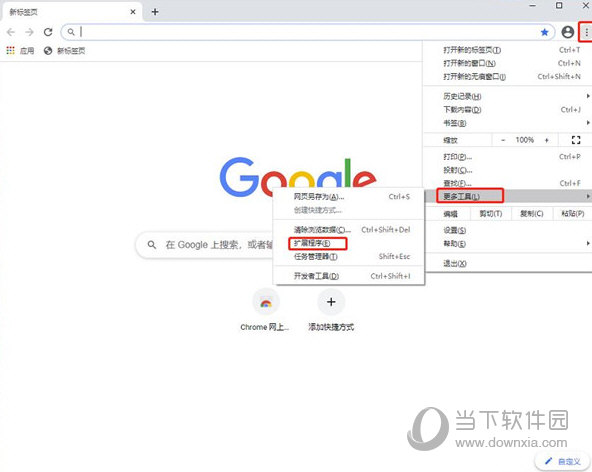Click the browser forward arrow

(29, 32)
